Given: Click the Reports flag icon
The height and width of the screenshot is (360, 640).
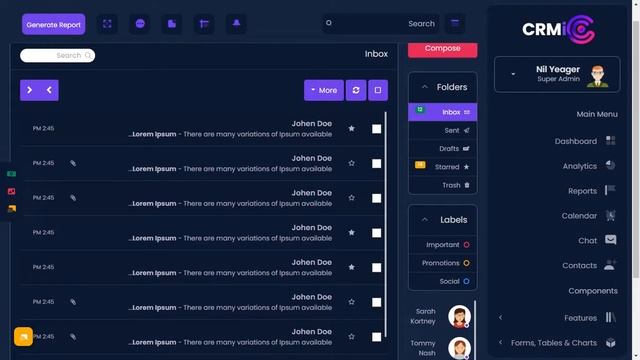Looking at the screenshot, I should point(611,190).
